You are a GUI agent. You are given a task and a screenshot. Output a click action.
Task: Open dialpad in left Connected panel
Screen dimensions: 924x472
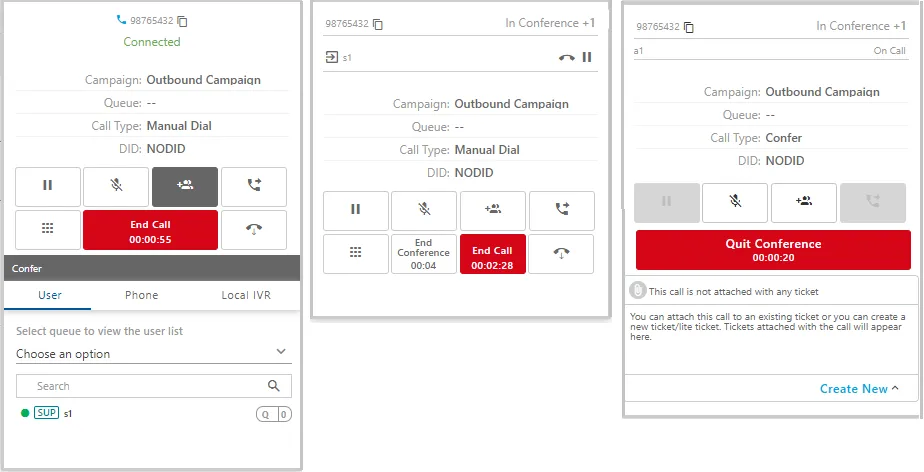[x=48, y=230]
